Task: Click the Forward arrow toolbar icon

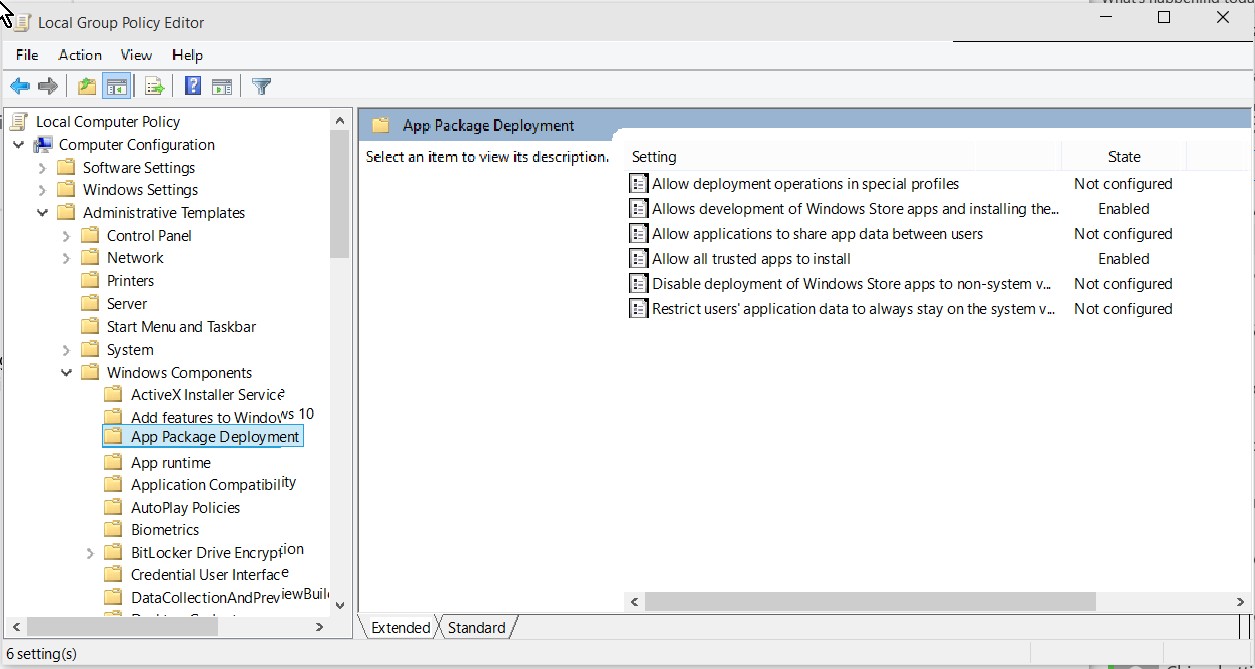Action: pos(48,87)
